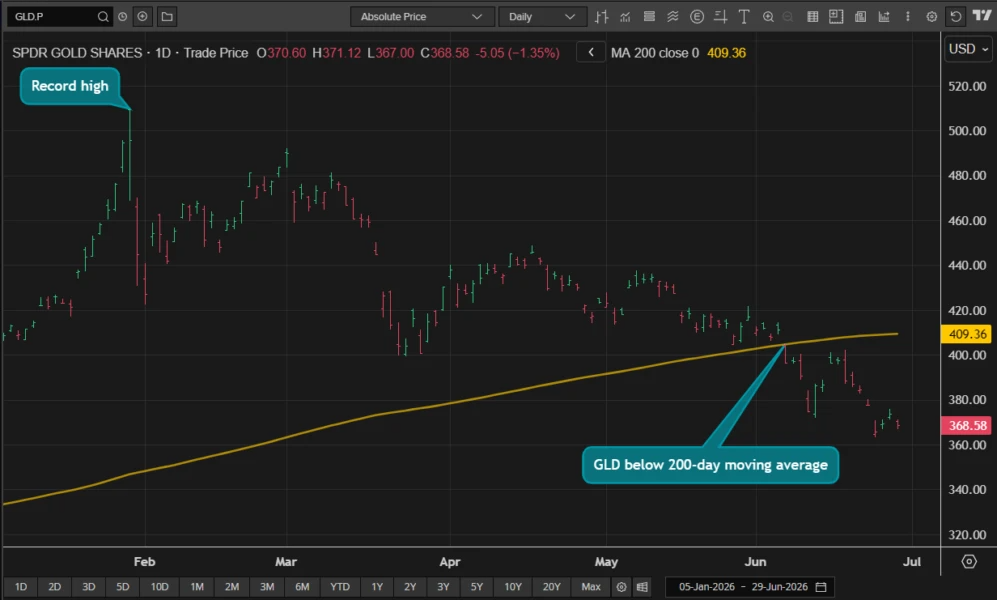The image size is (997, 600).
Task: Click the Jul label on time axis
Action: tap(912, 562)
